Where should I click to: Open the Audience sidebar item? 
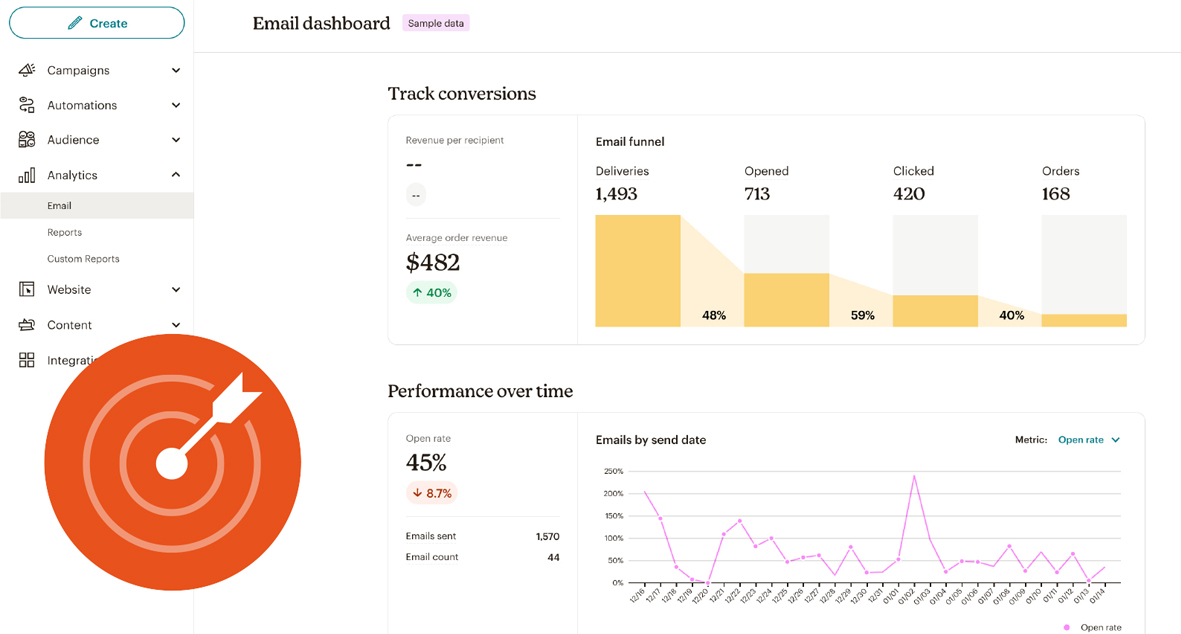96,139
